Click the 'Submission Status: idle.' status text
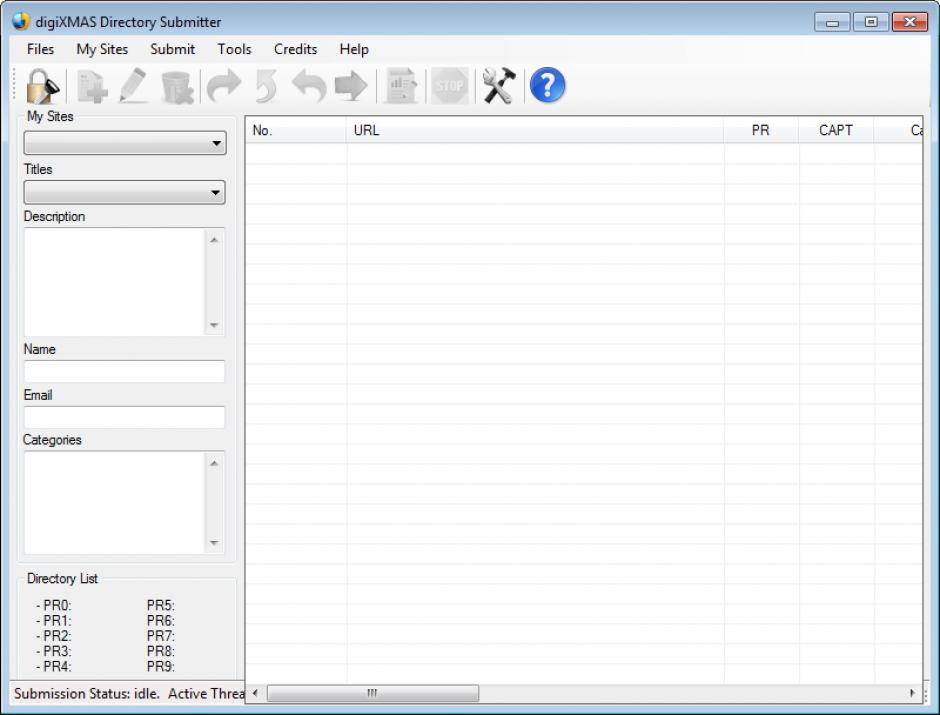940x715 pixels. pyautogui.click(x=87, y=693)
